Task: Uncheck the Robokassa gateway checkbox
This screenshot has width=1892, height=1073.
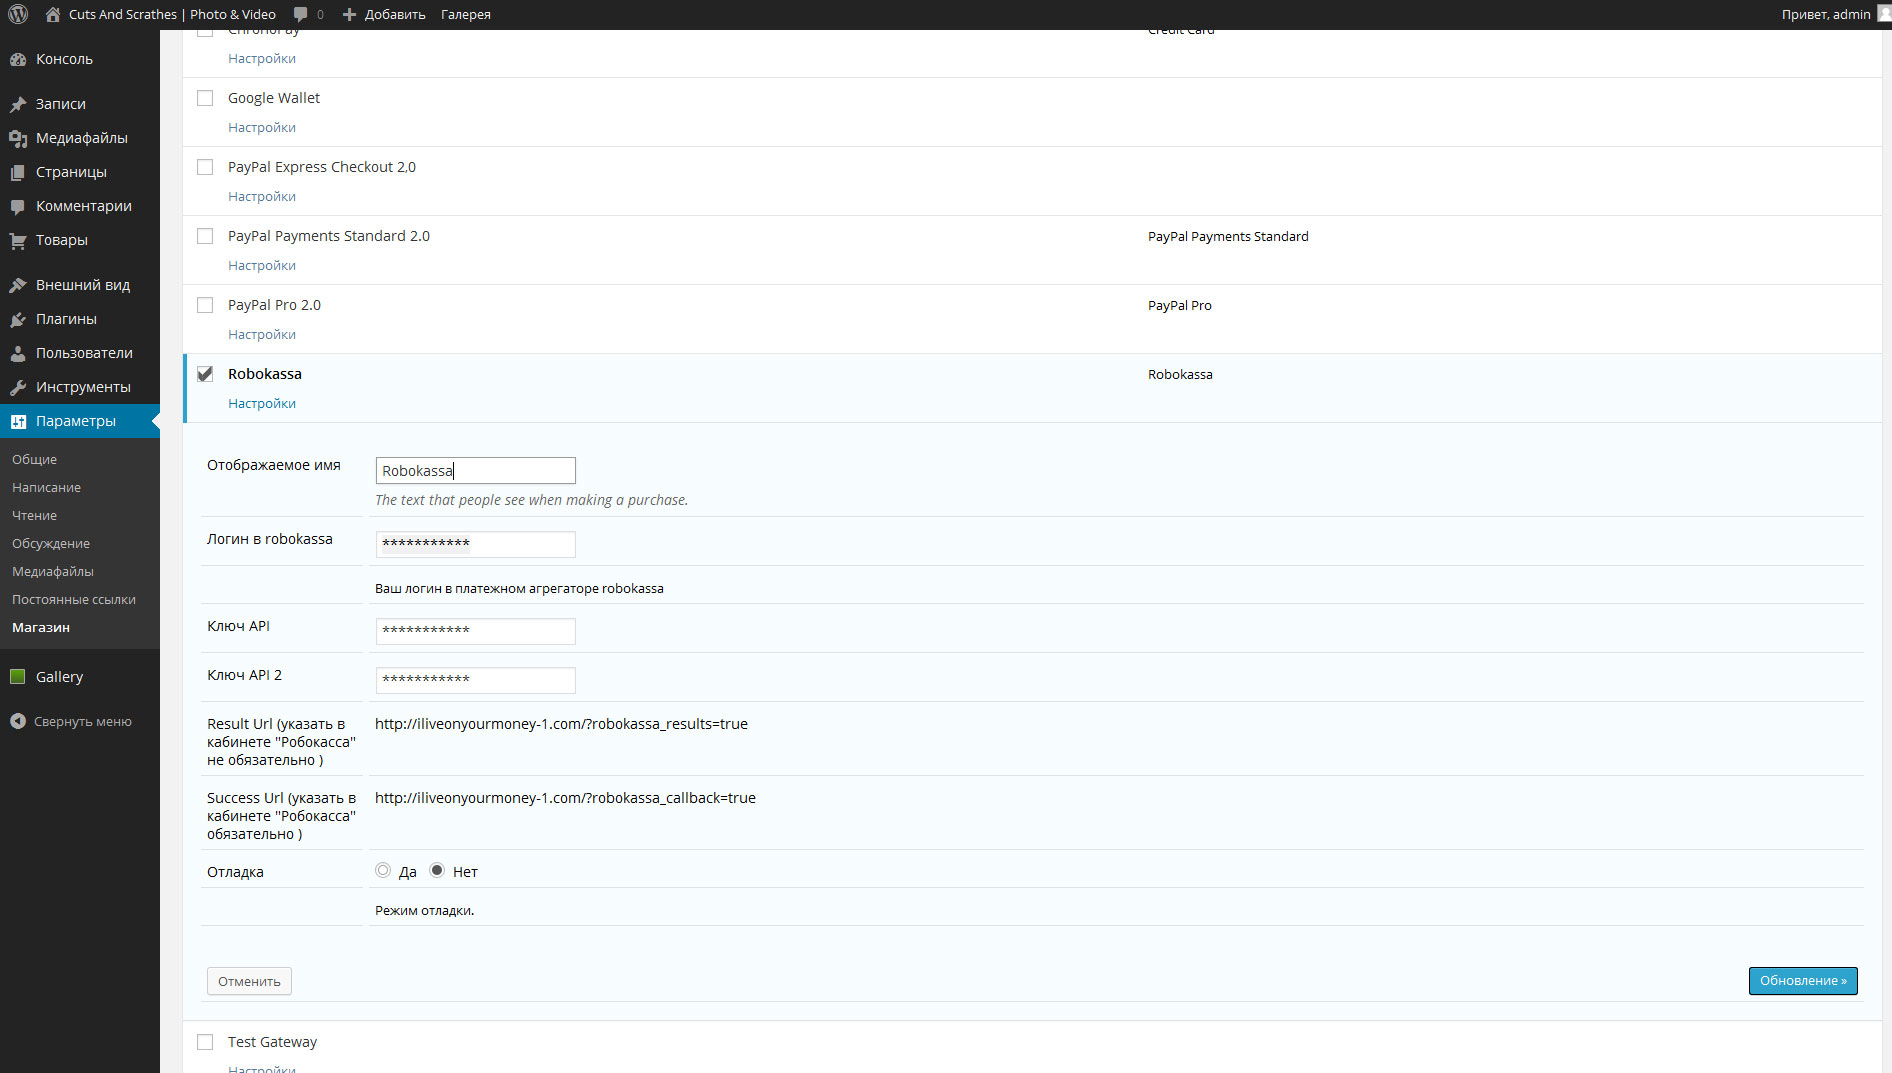Action: 205,374
